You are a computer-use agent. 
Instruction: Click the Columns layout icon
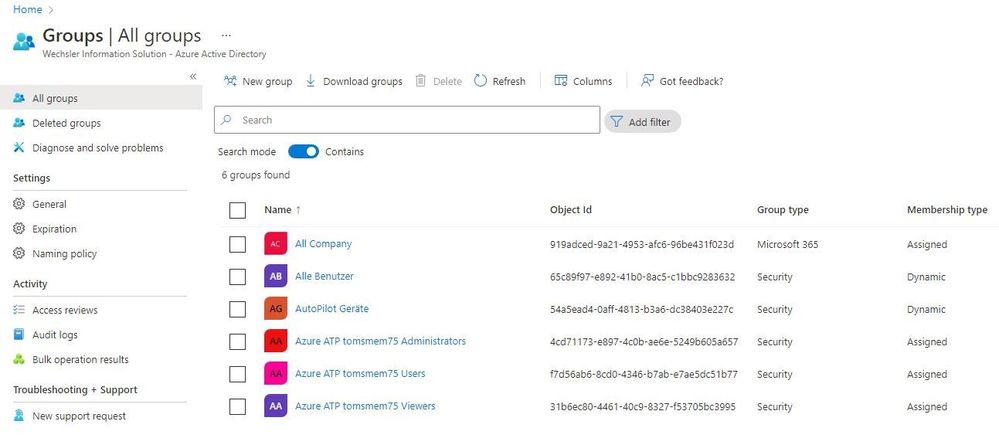coord(561,81)
